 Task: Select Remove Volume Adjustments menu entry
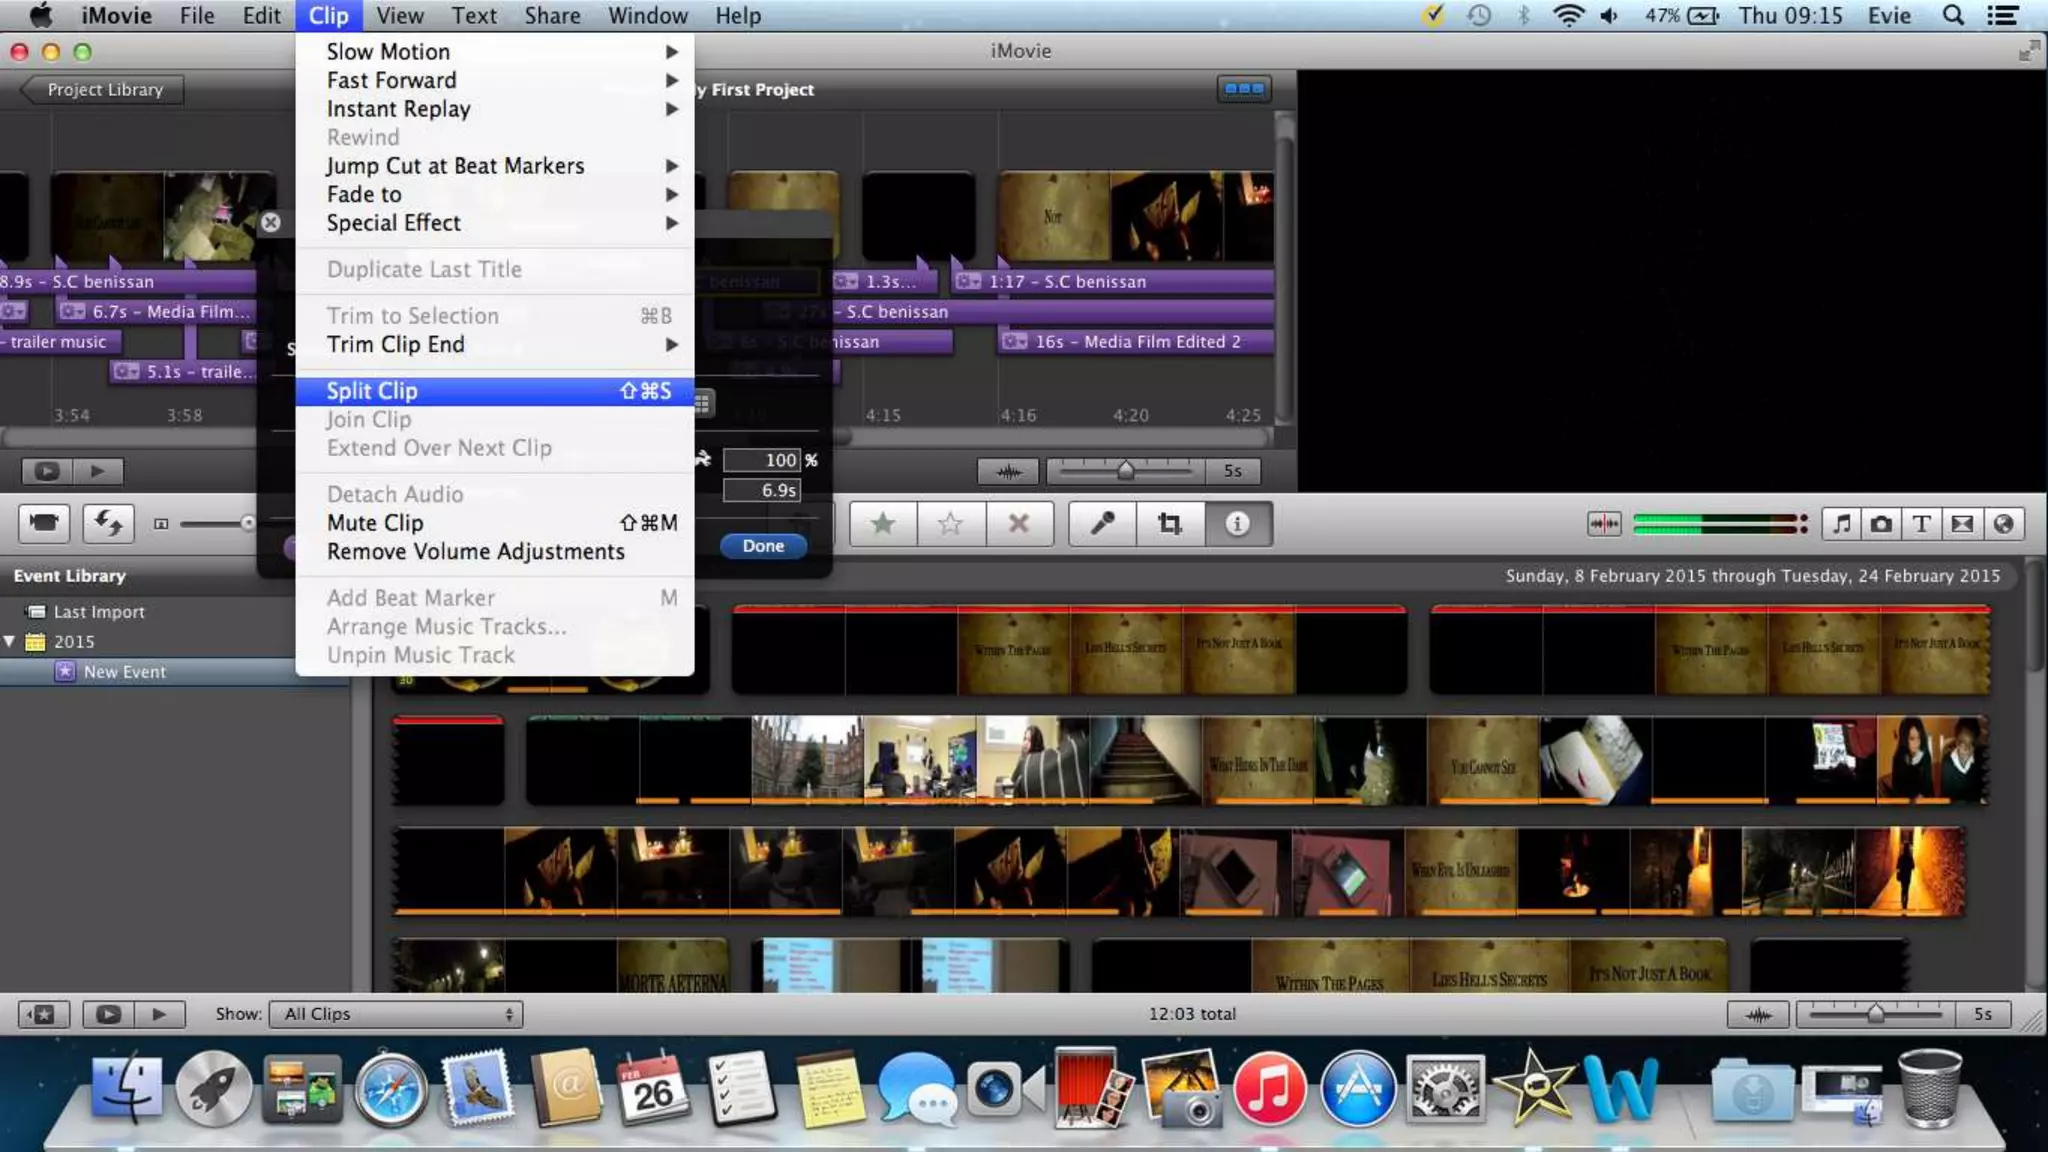[495, 552]
